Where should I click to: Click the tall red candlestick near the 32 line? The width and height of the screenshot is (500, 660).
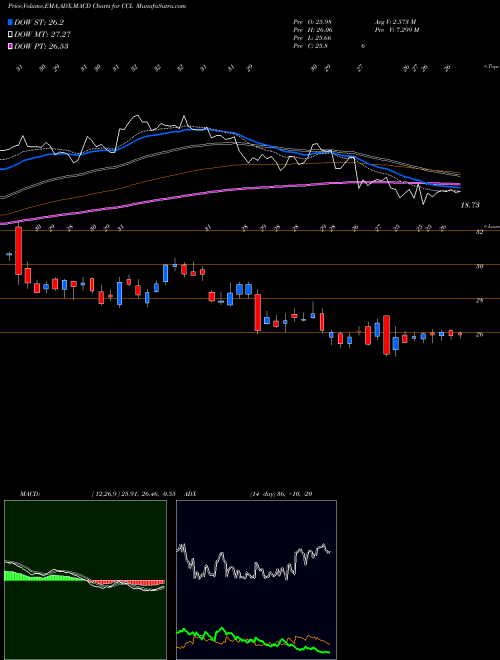(x=19, y=251)
